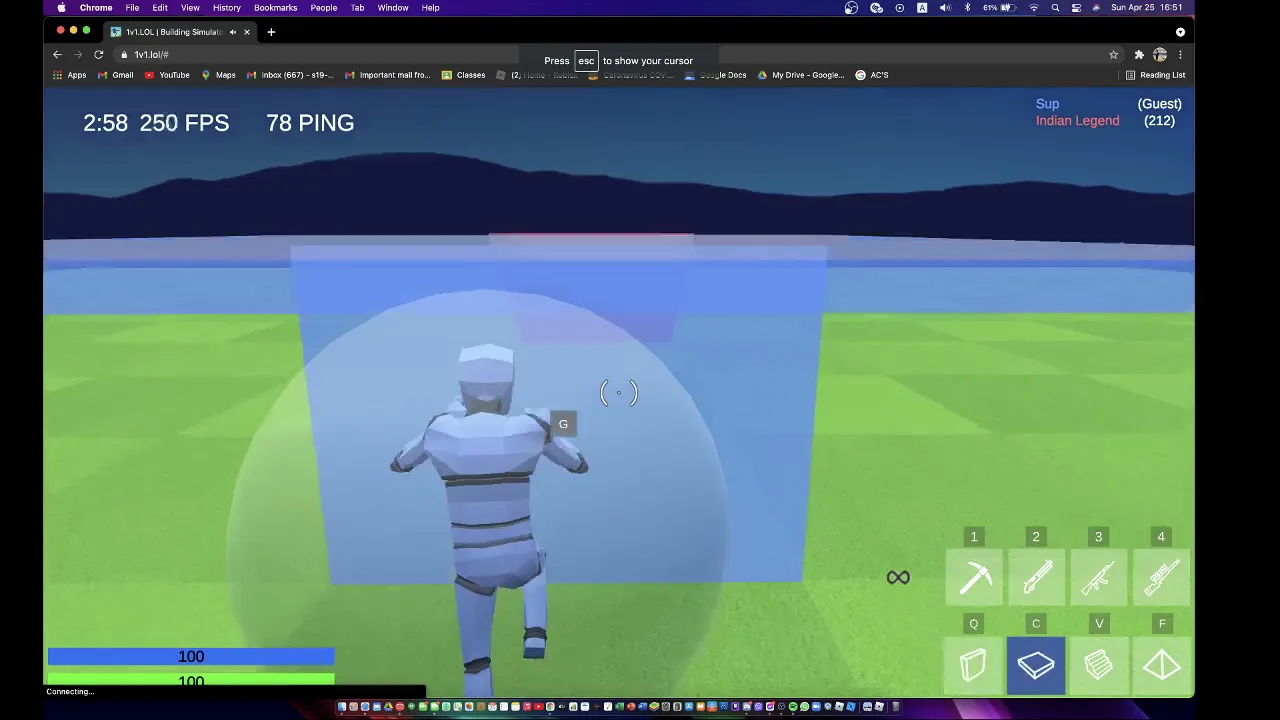The image size is (1280, 720).
Task: Click the 61% battery status indicator
Action: [1001, 8]
